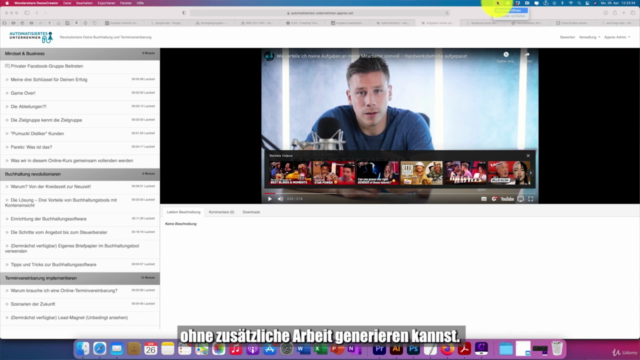Open Mail from the Dock

point(117,349)
